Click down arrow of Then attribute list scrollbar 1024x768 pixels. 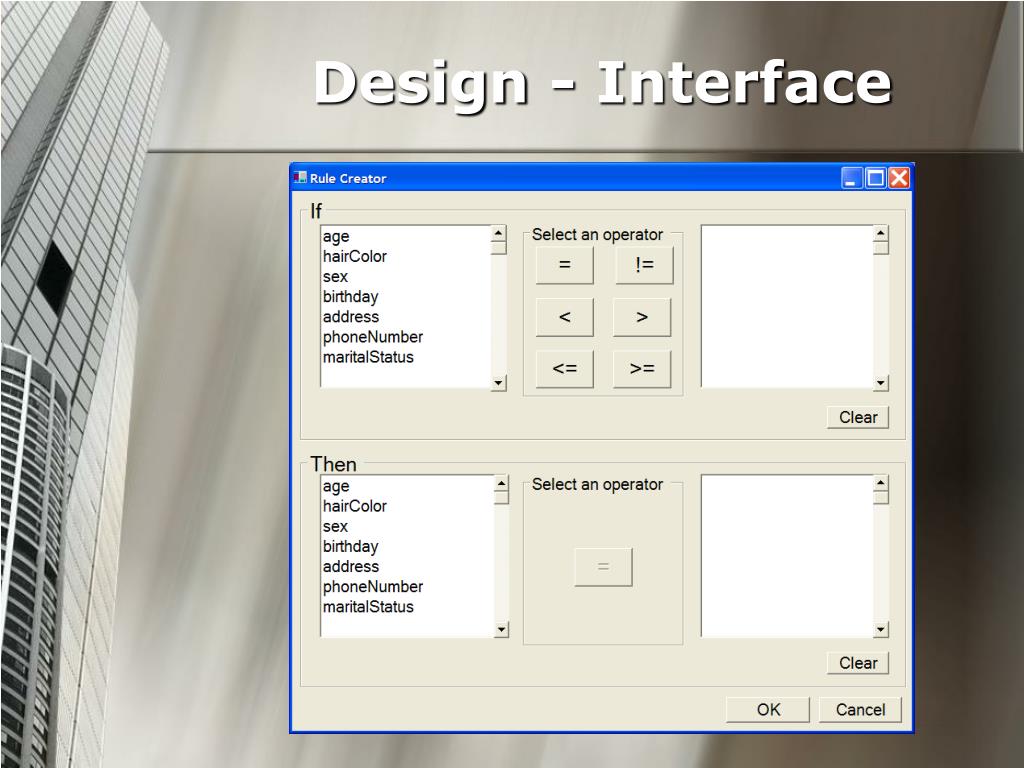[x=502, y=630]
